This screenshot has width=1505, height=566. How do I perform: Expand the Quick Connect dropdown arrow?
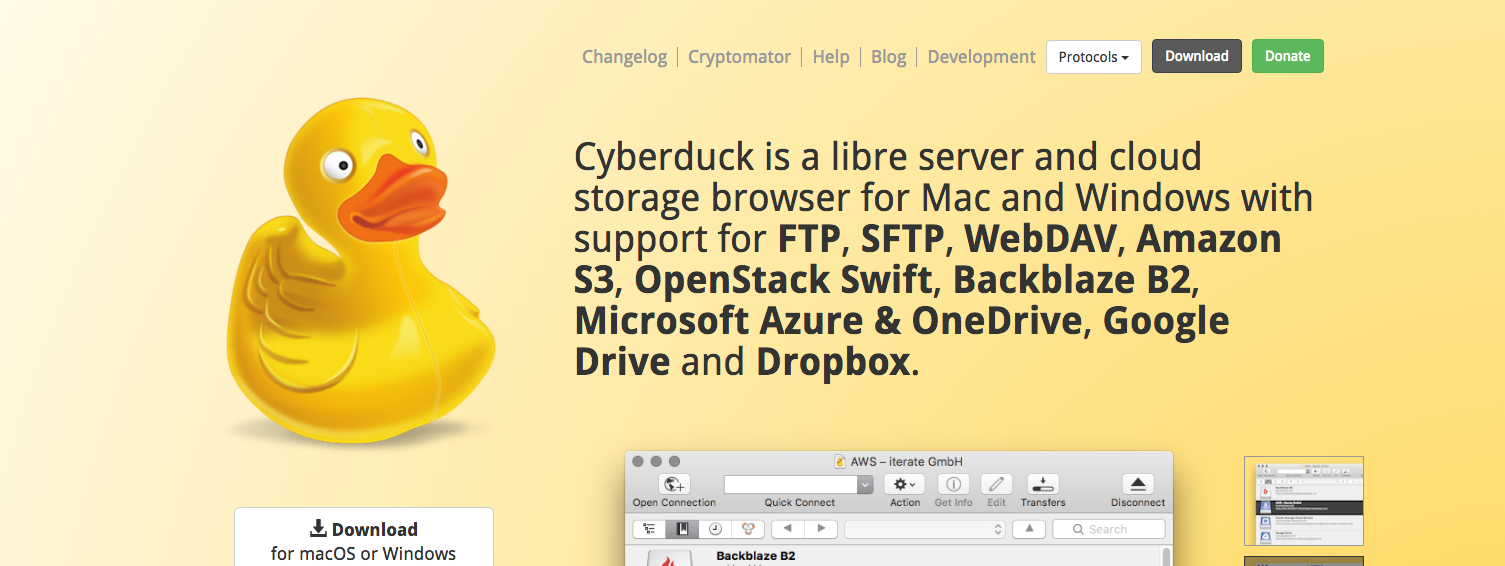(865, 484)
